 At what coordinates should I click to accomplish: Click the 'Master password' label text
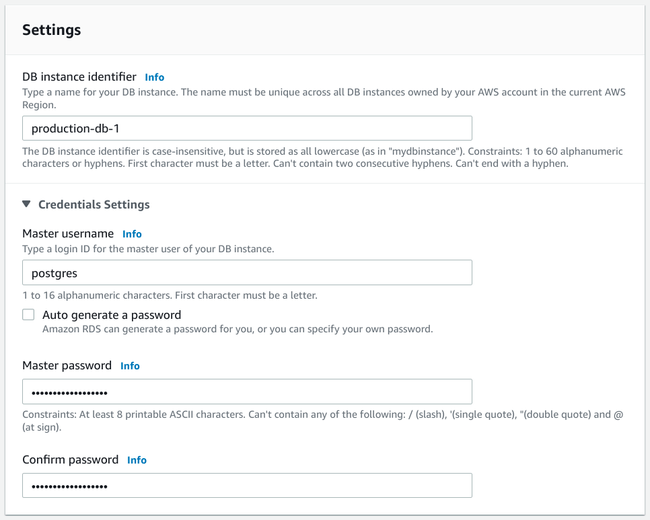(x=66, y=366)
